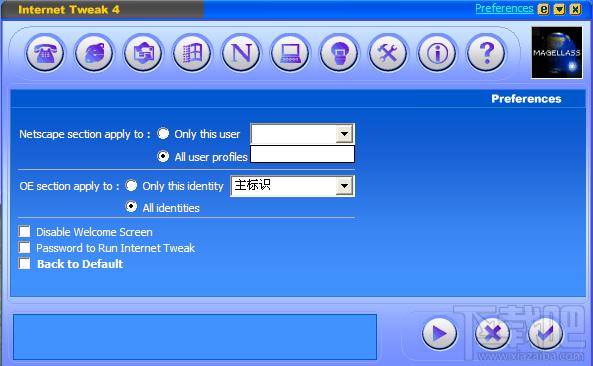Open the crossed tools section icon
The height and width of the screenshot is (366, 593).
click(388, 53)
